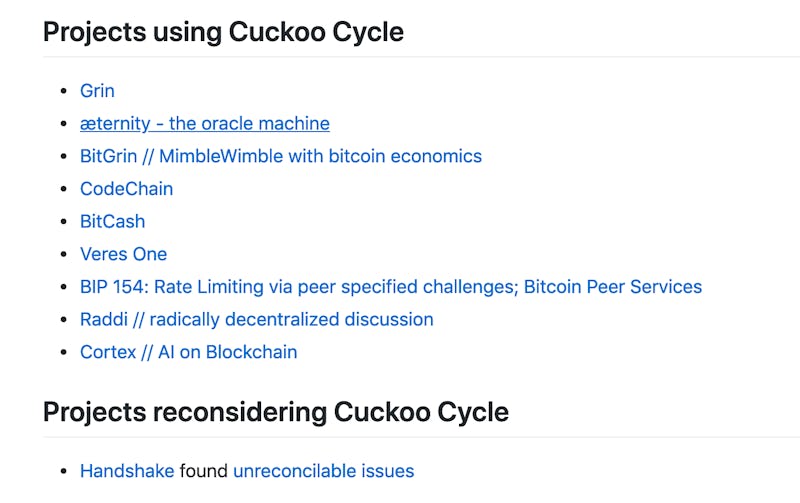800x503 pixels.
Task: Click the divider under Projects using heading
Action: click(x=420, y=57)
